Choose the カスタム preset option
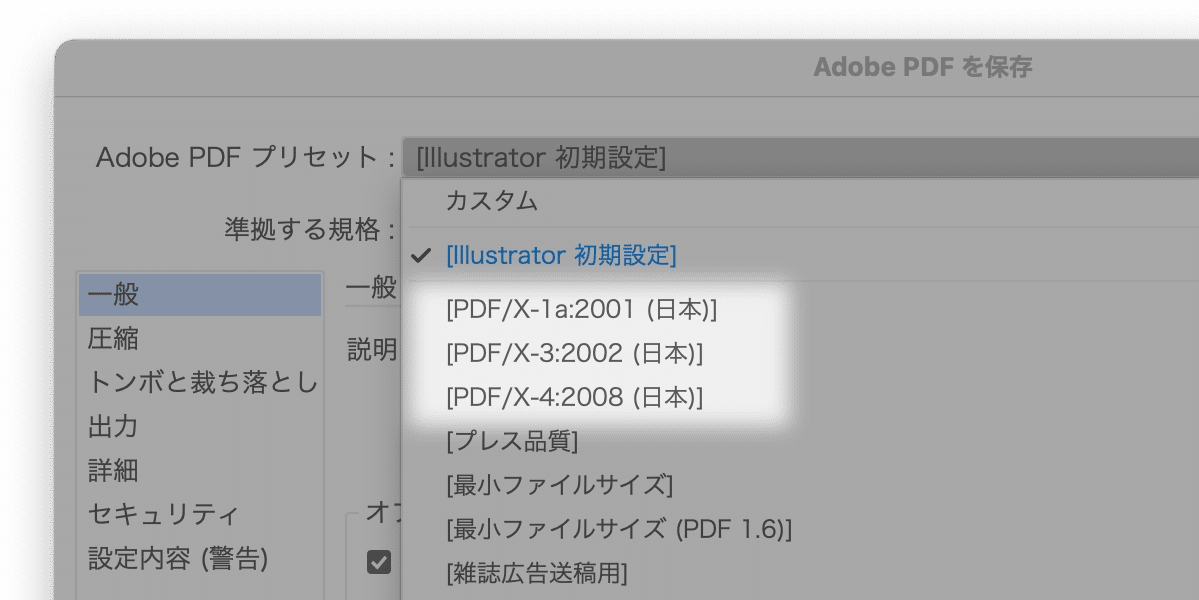The height and width of the screenshot is (600, 1199). 492,201
